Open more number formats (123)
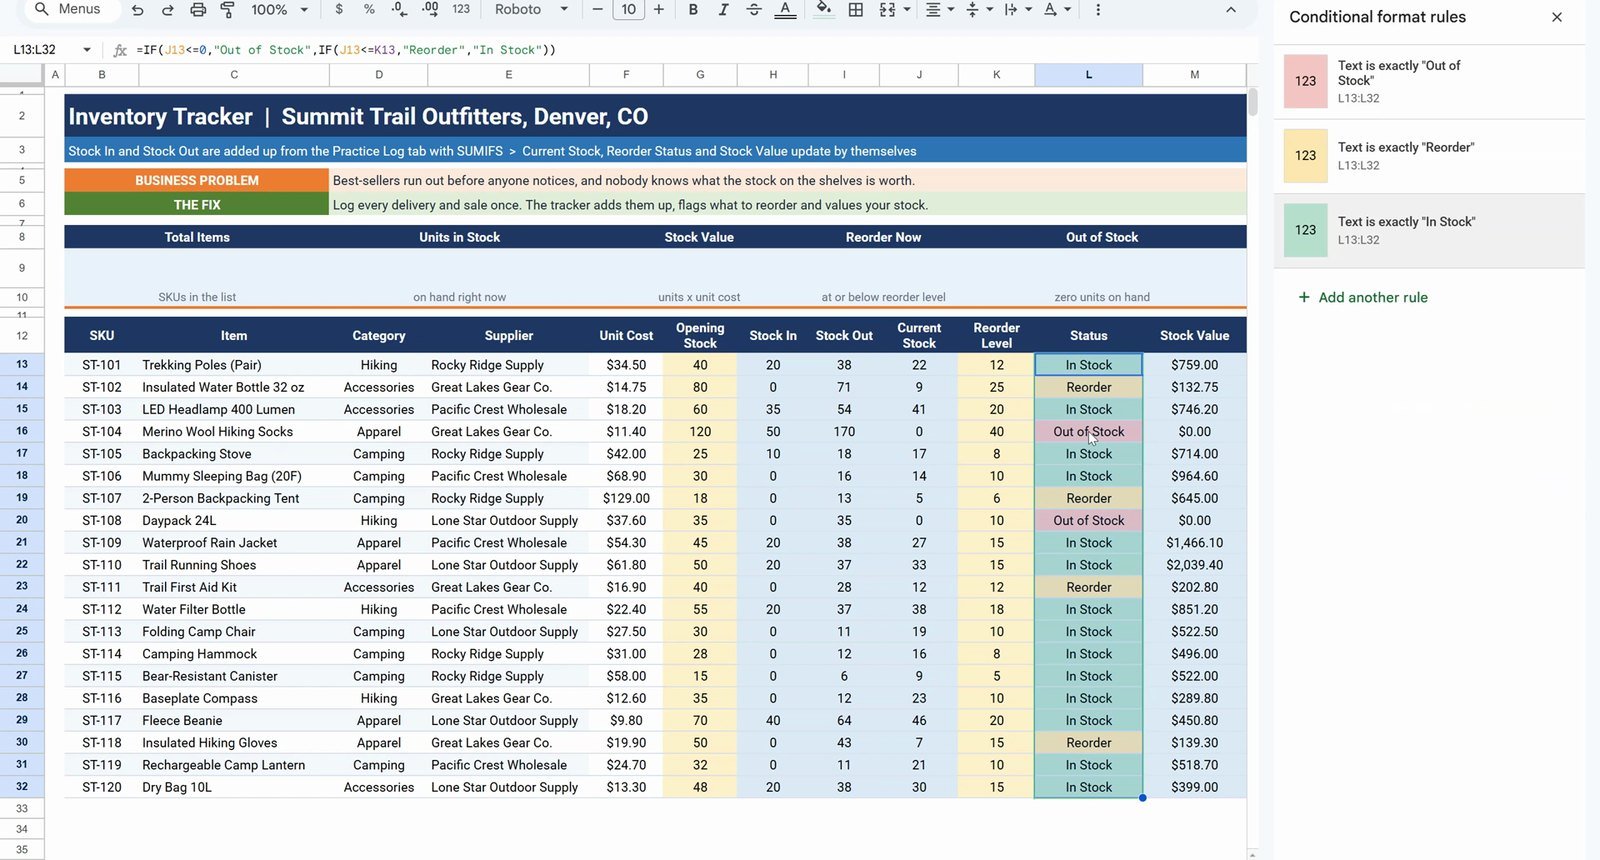This screenshot has width=1600, height=860. point(461,9)
